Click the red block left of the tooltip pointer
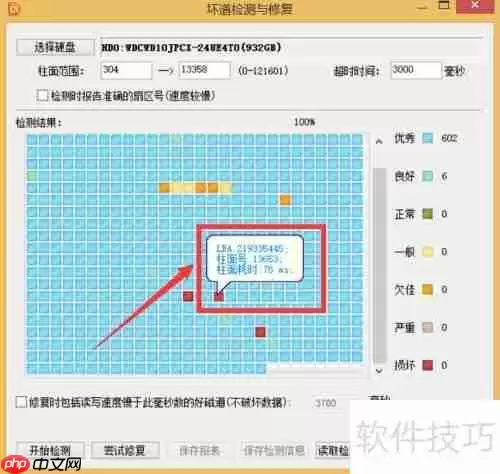Image resolution: width=500 pixels, height=474 pixels. pos(188,296)
